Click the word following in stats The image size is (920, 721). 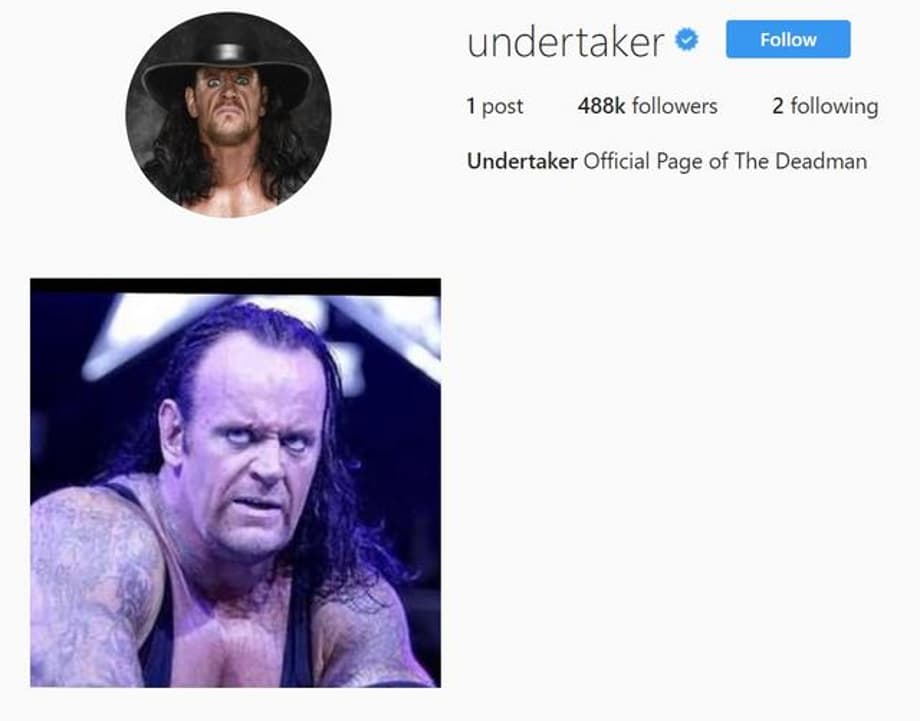click(x=834, y=107)
